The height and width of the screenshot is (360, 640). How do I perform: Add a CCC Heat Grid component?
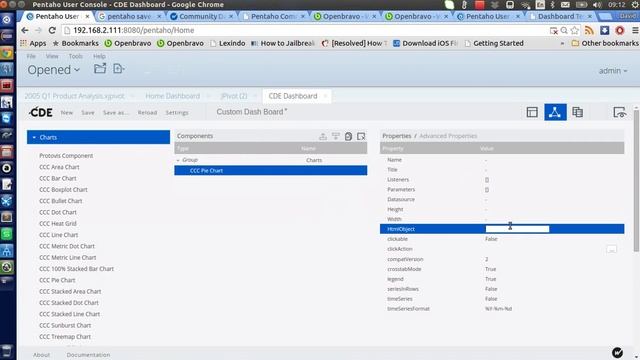58,223
